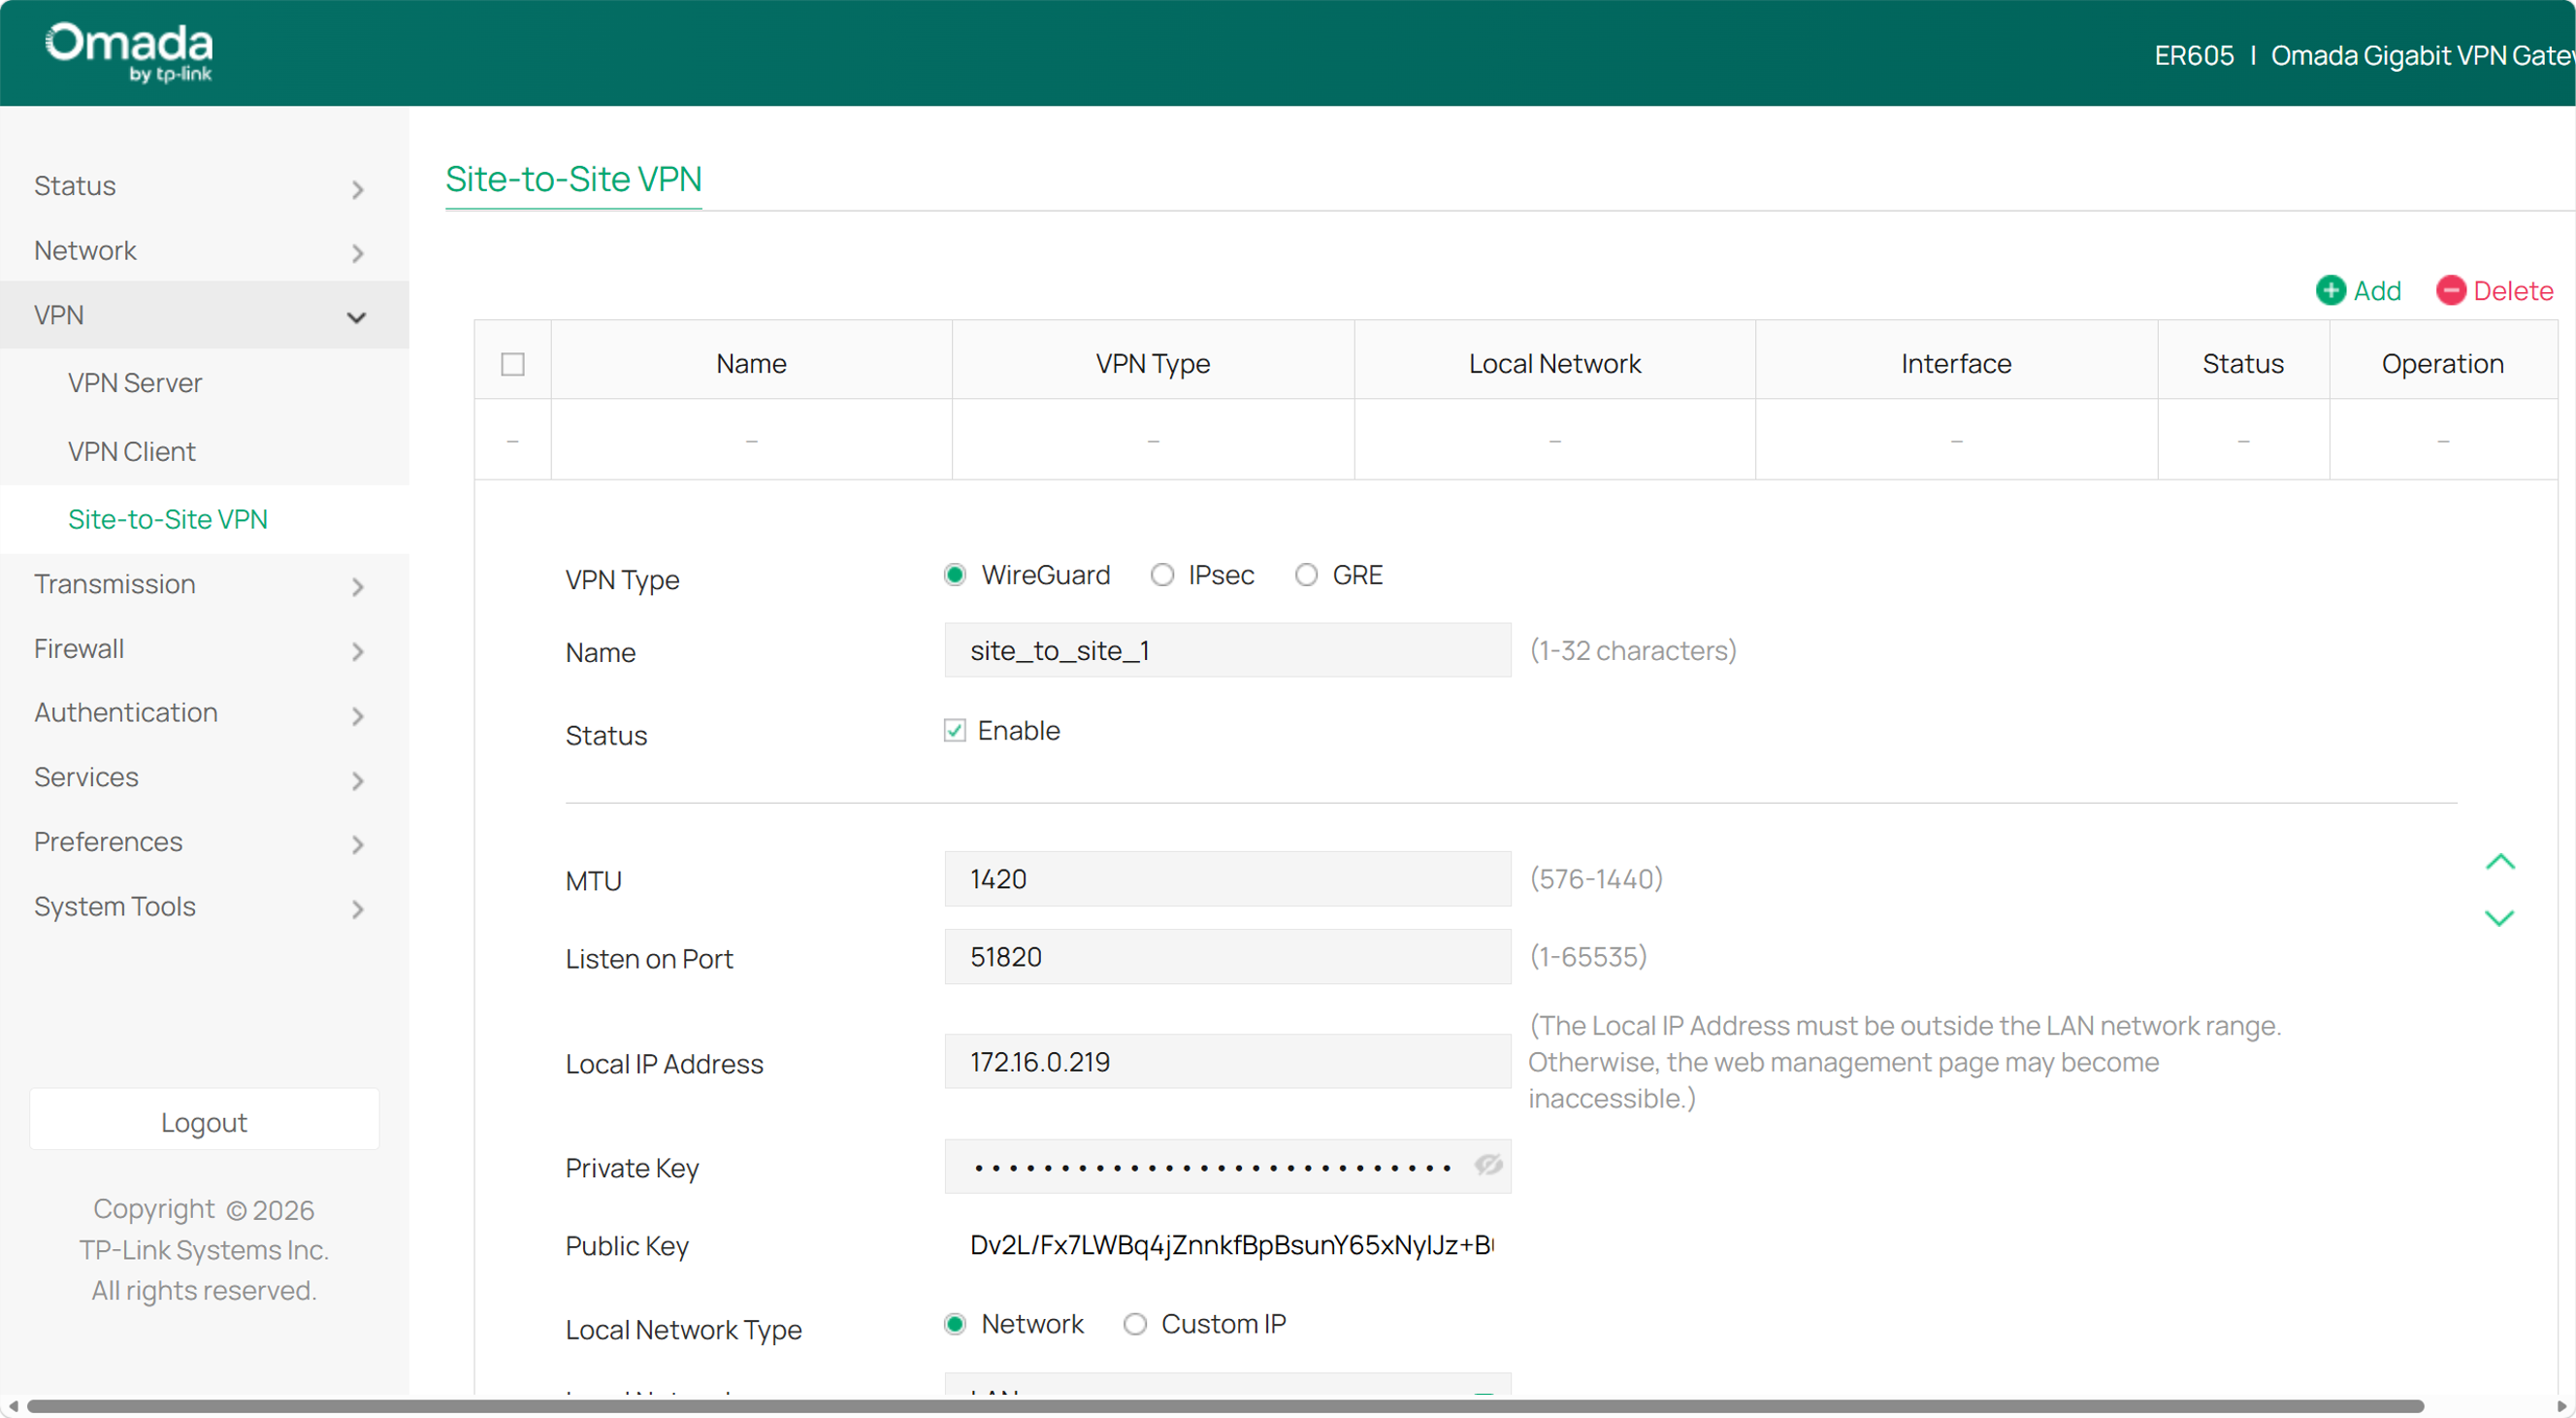Click the green down arrow chevron

pyautogui.click(x=2499, y=918)
